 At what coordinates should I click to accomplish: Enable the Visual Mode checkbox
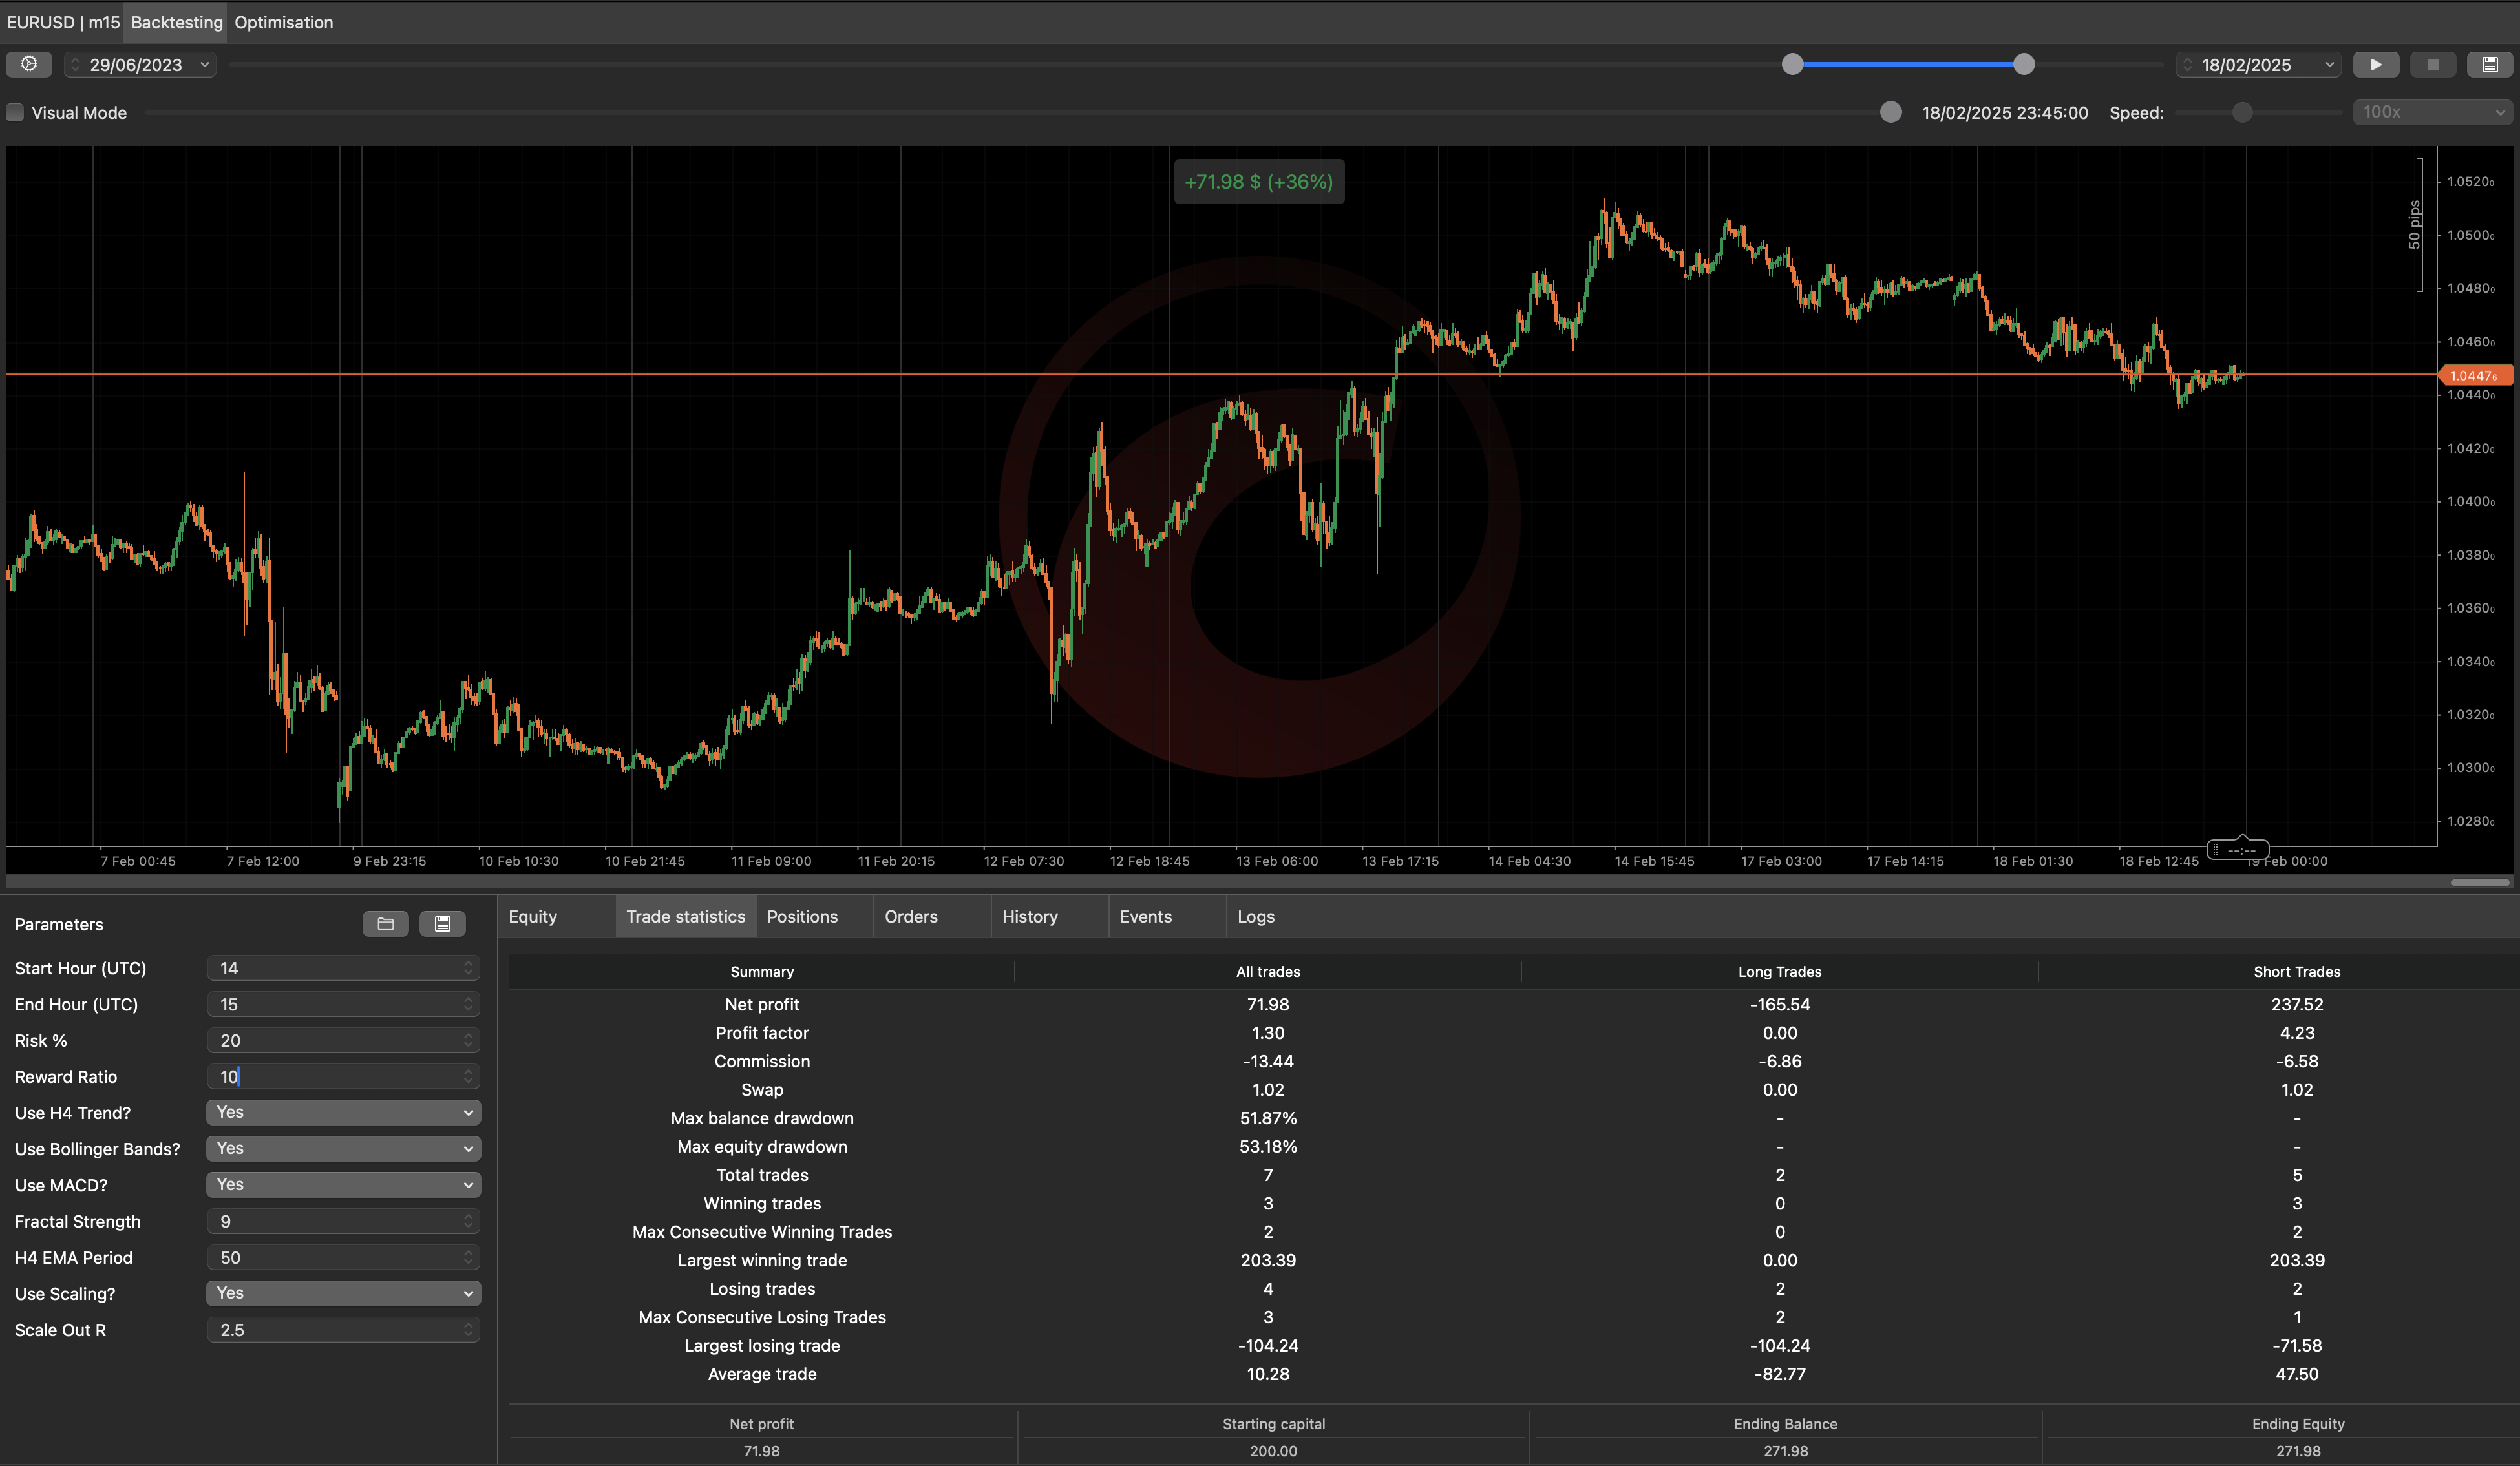[x=16, y=113]
